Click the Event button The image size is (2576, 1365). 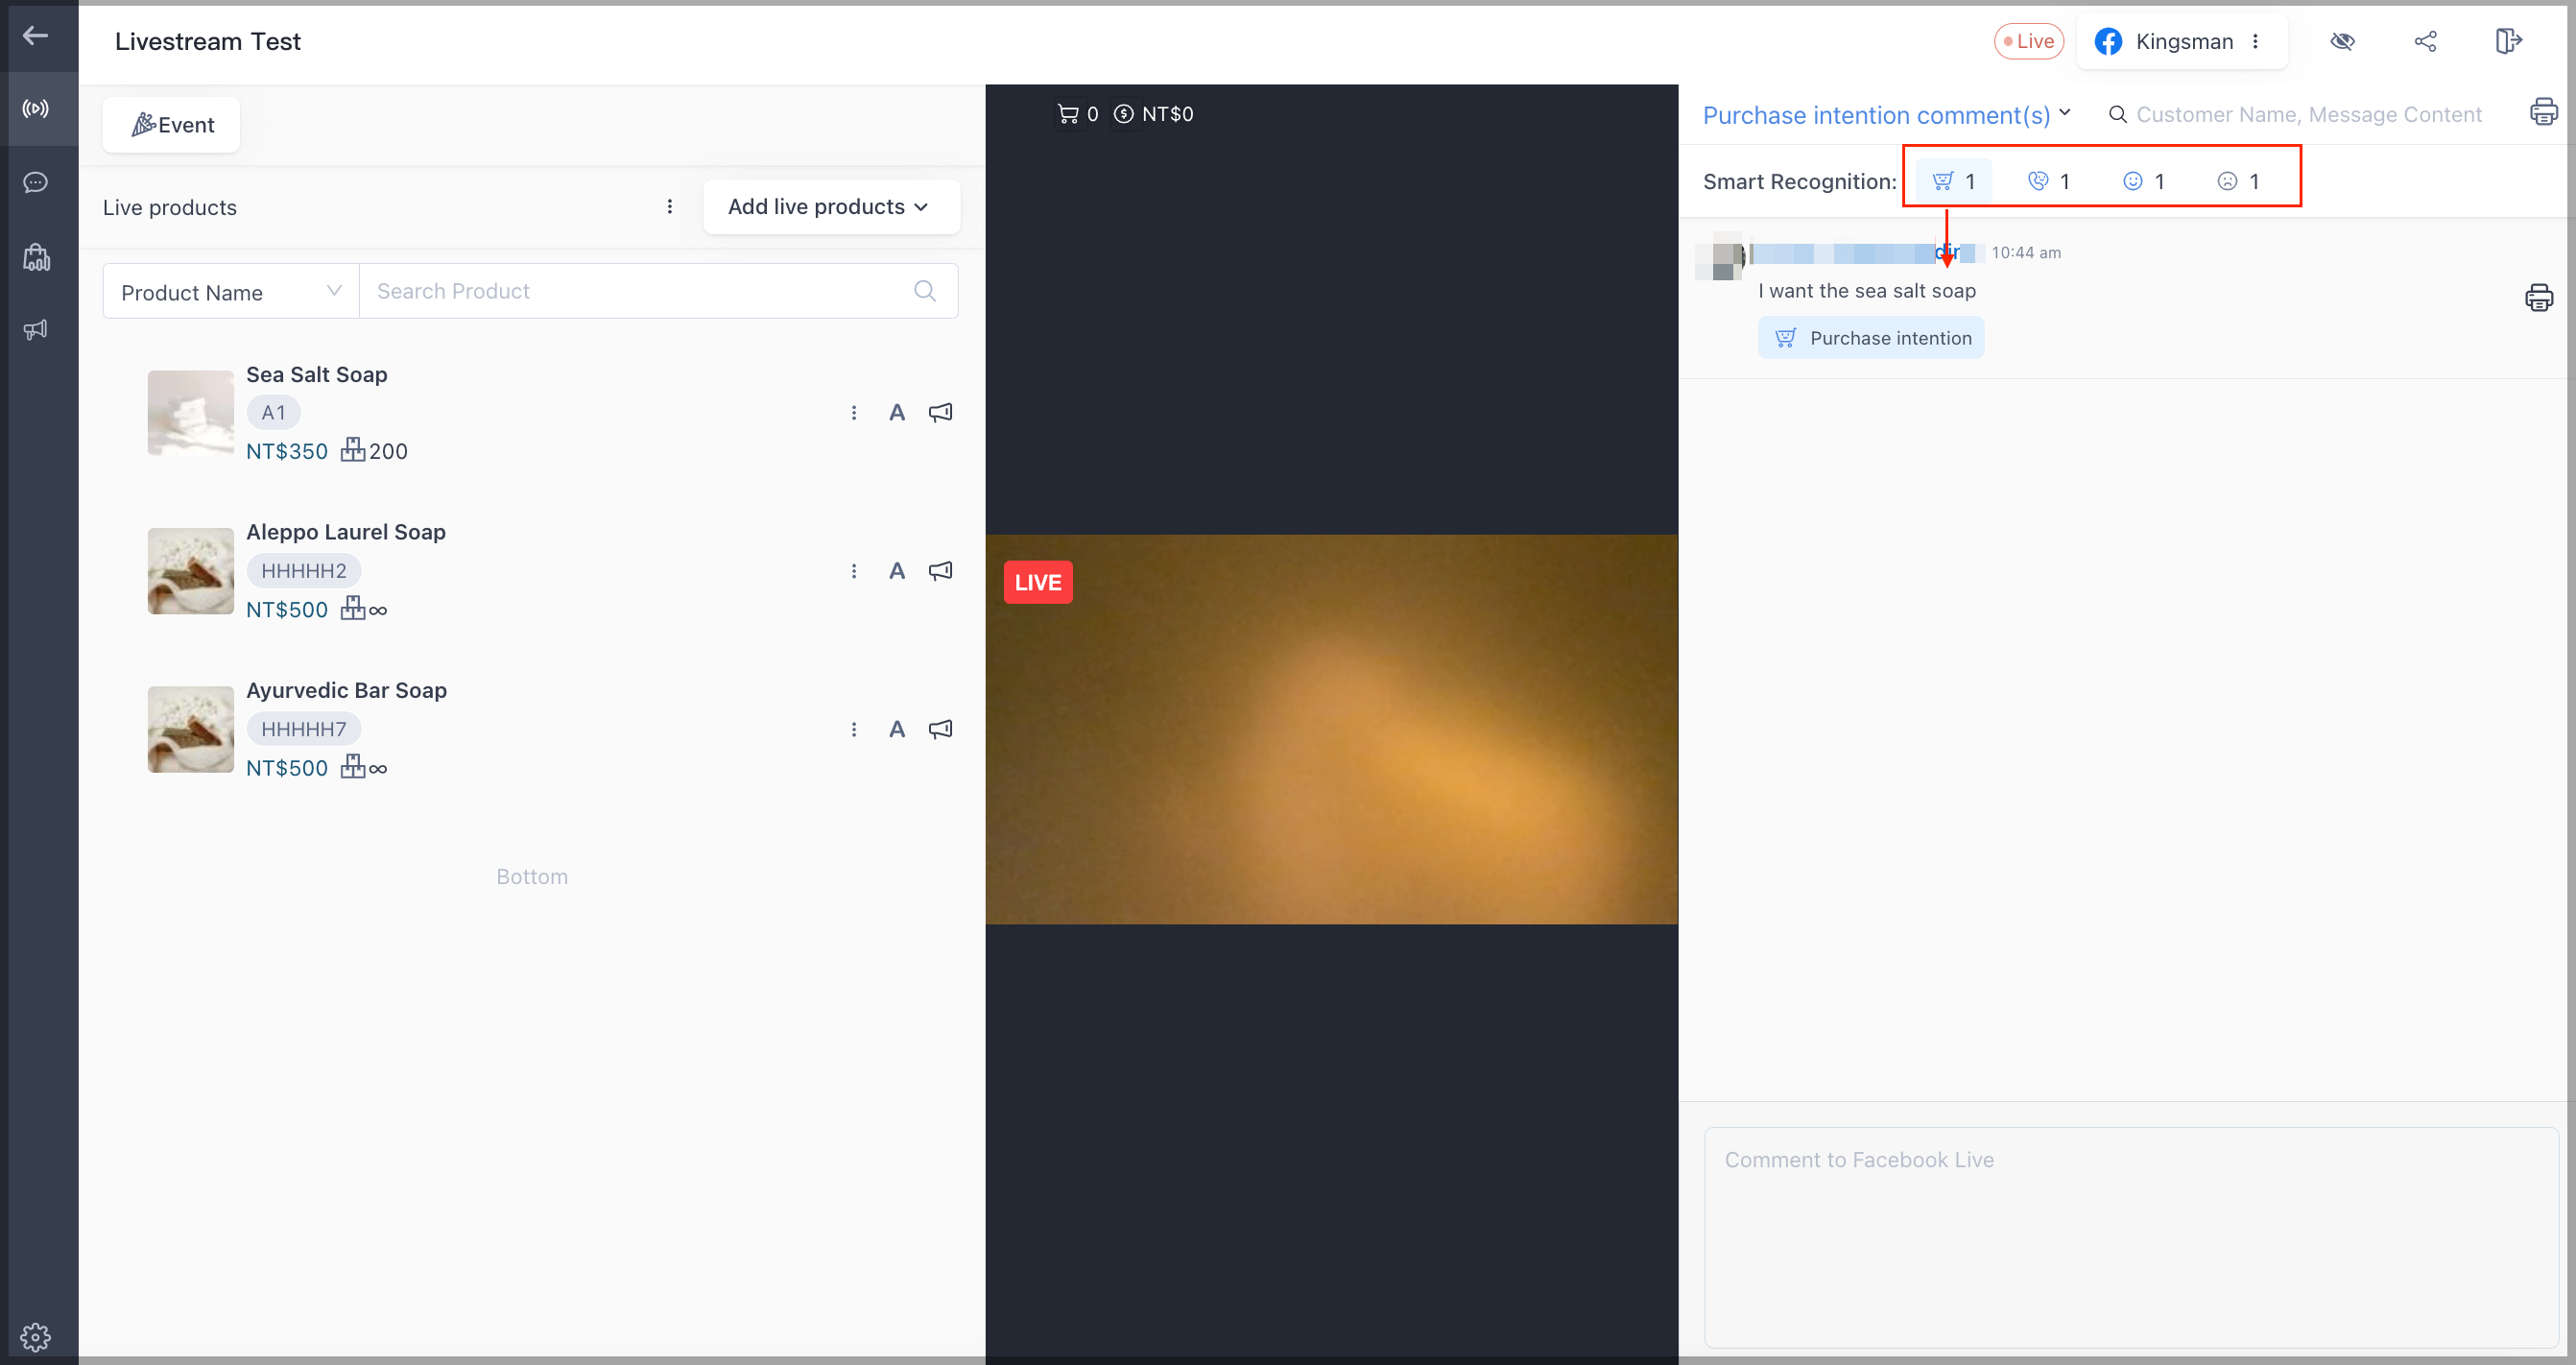click(171, 125)
